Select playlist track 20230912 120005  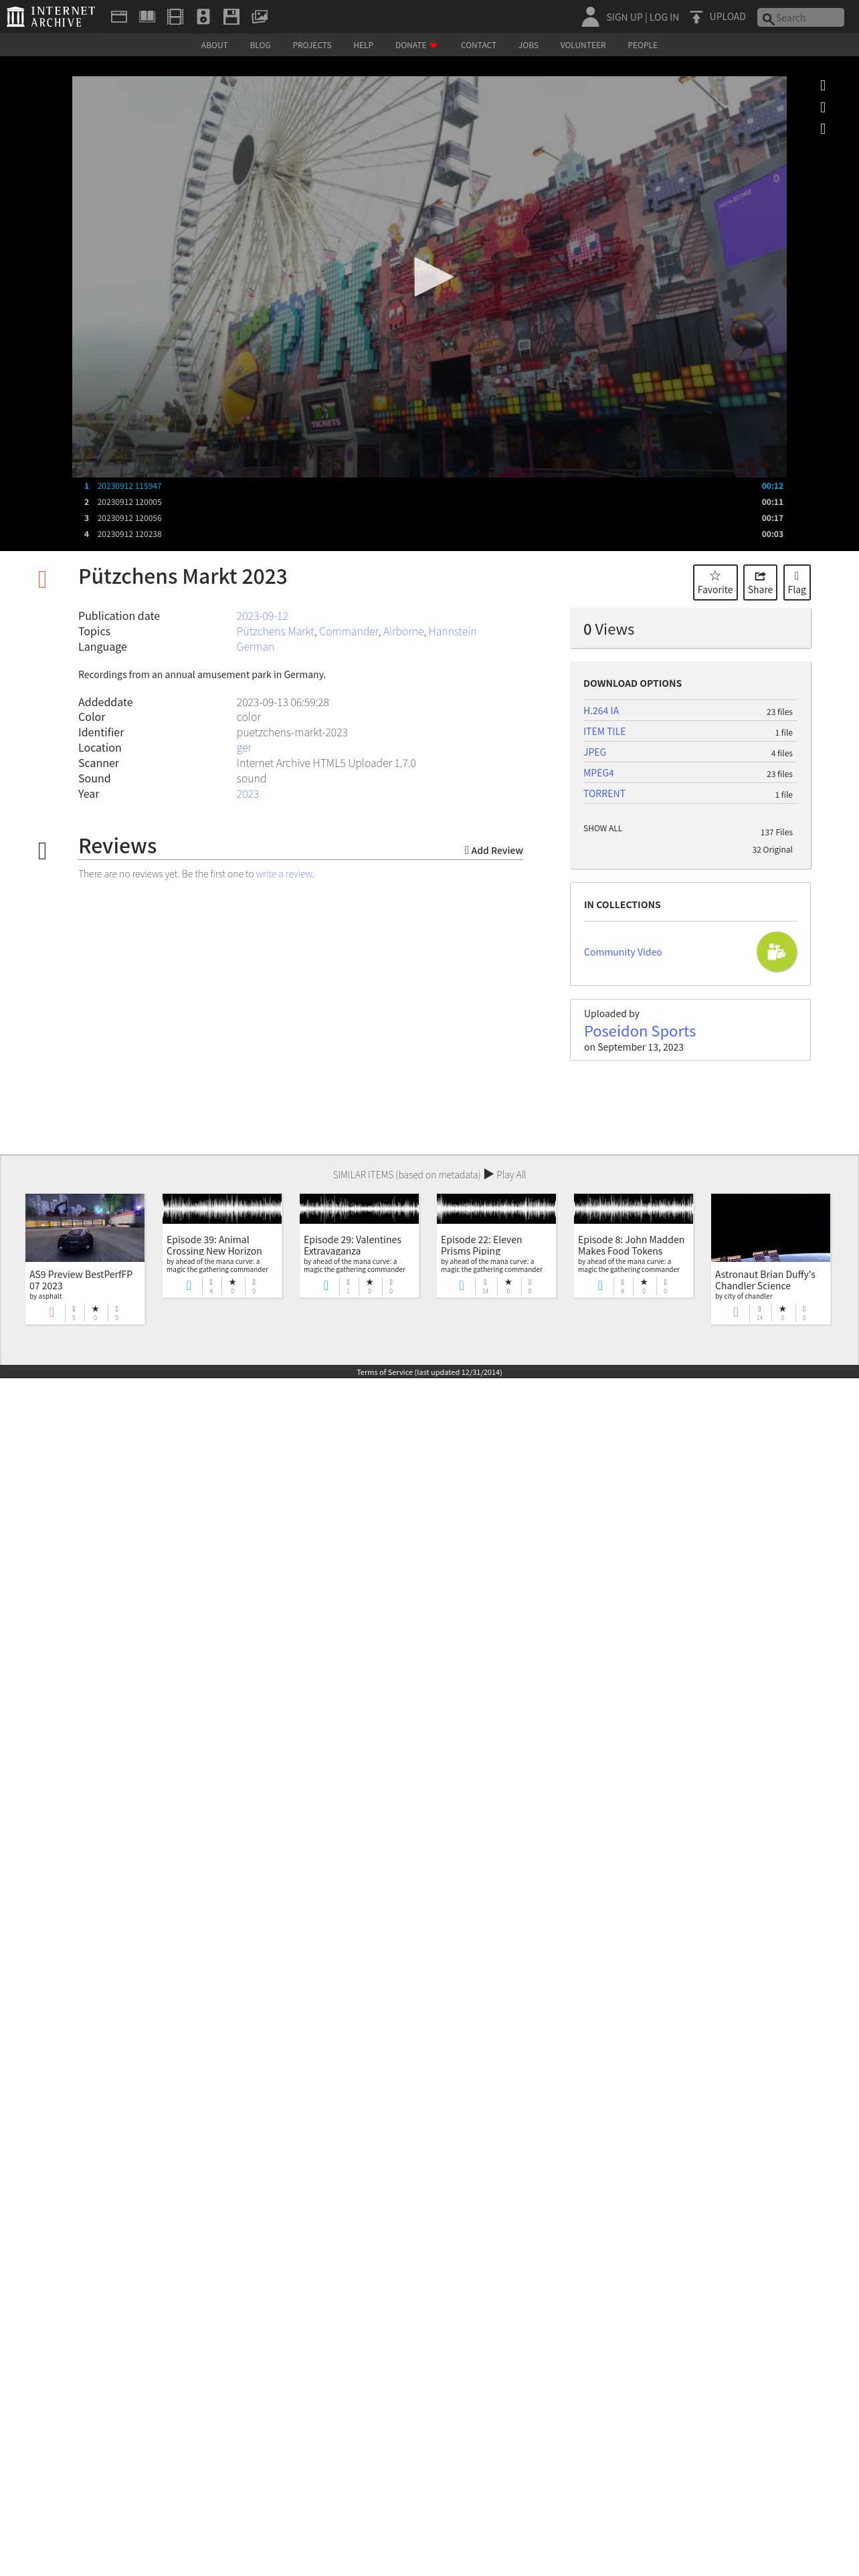[429, 502]
